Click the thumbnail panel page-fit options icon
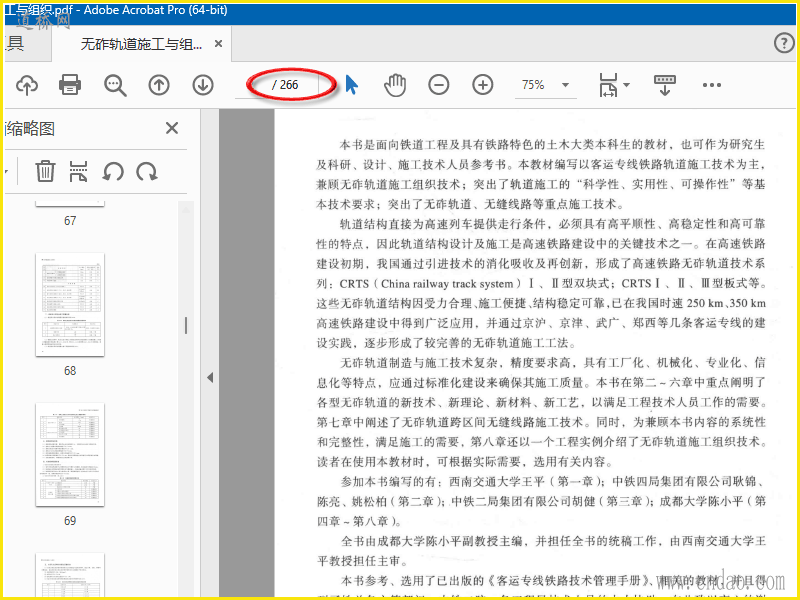The width and height of the screenshot is (800, 600). 78,171
